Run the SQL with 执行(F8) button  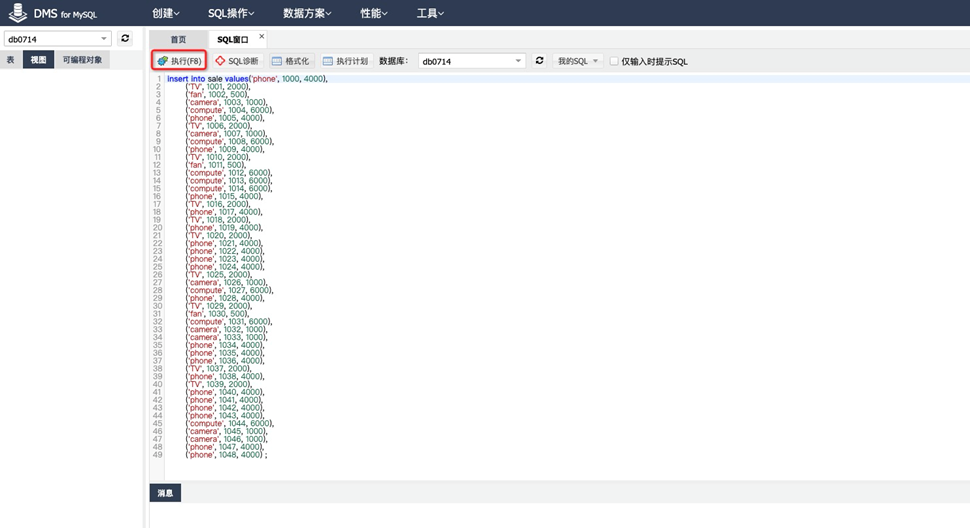179,61
